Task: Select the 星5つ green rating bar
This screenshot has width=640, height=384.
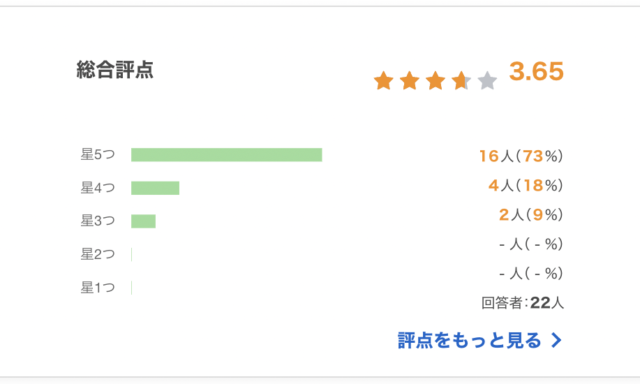Action: point(227,155)
